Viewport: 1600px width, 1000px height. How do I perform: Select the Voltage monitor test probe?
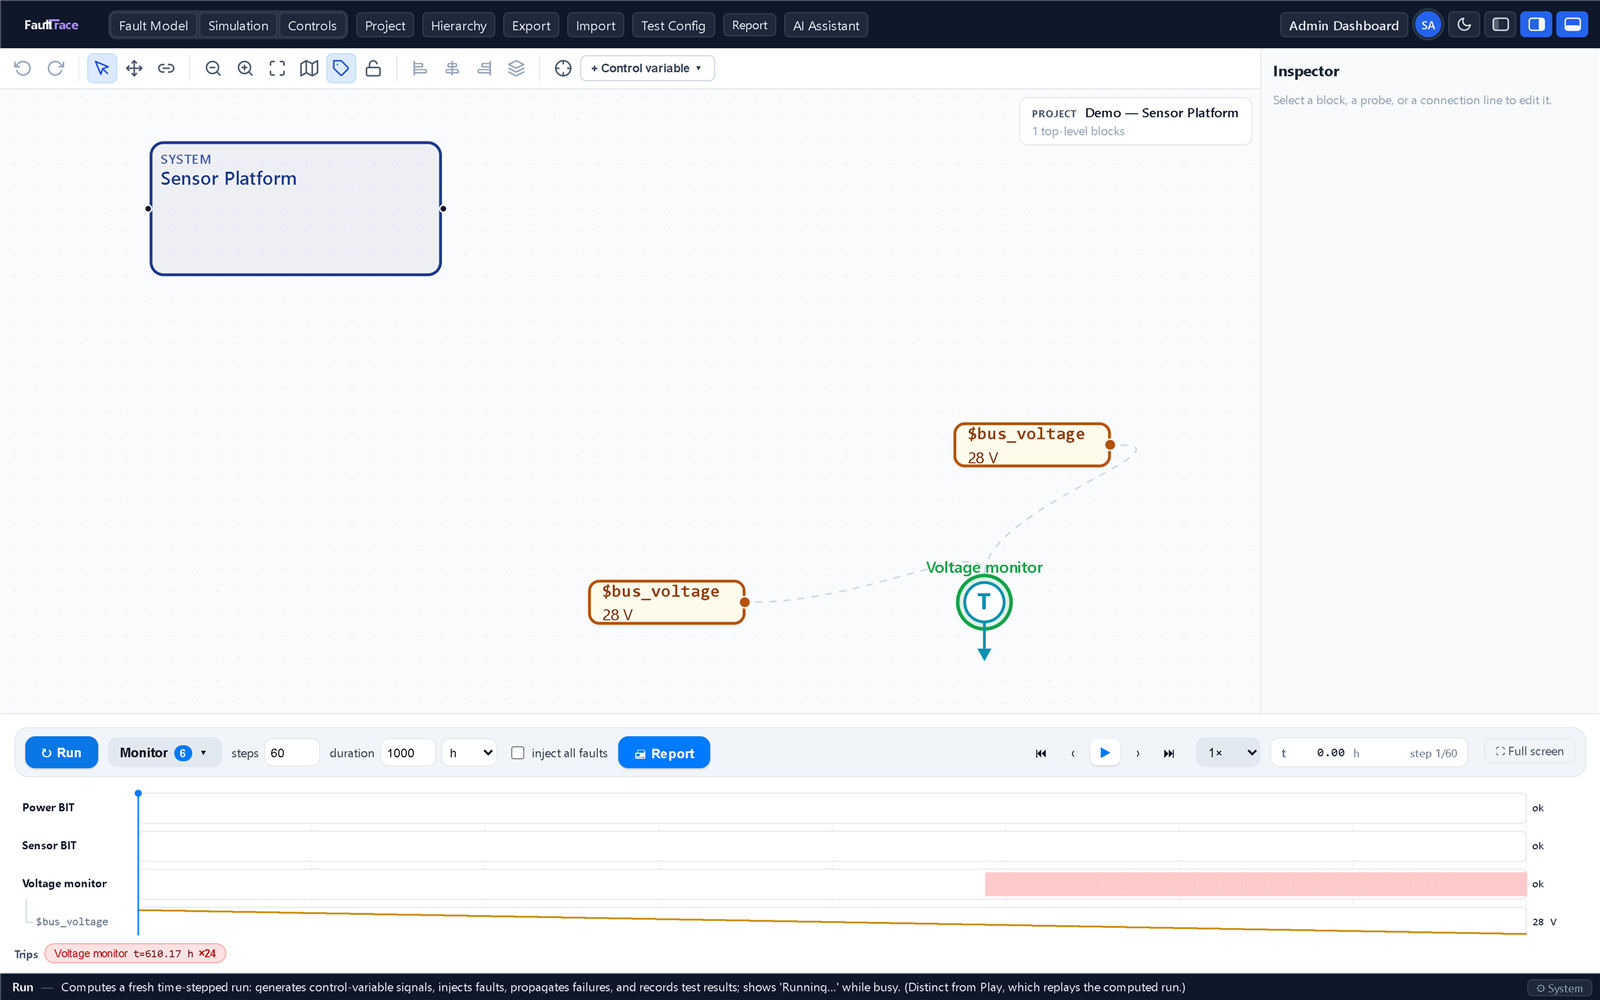pyautogui.click(x=984, y=602)
